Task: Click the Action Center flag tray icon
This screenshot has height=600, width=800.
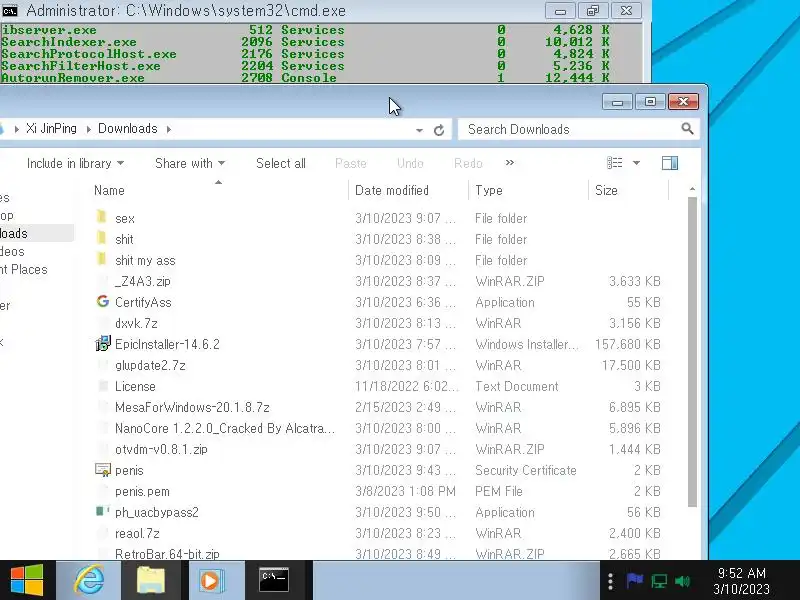Action: point(634,581)
